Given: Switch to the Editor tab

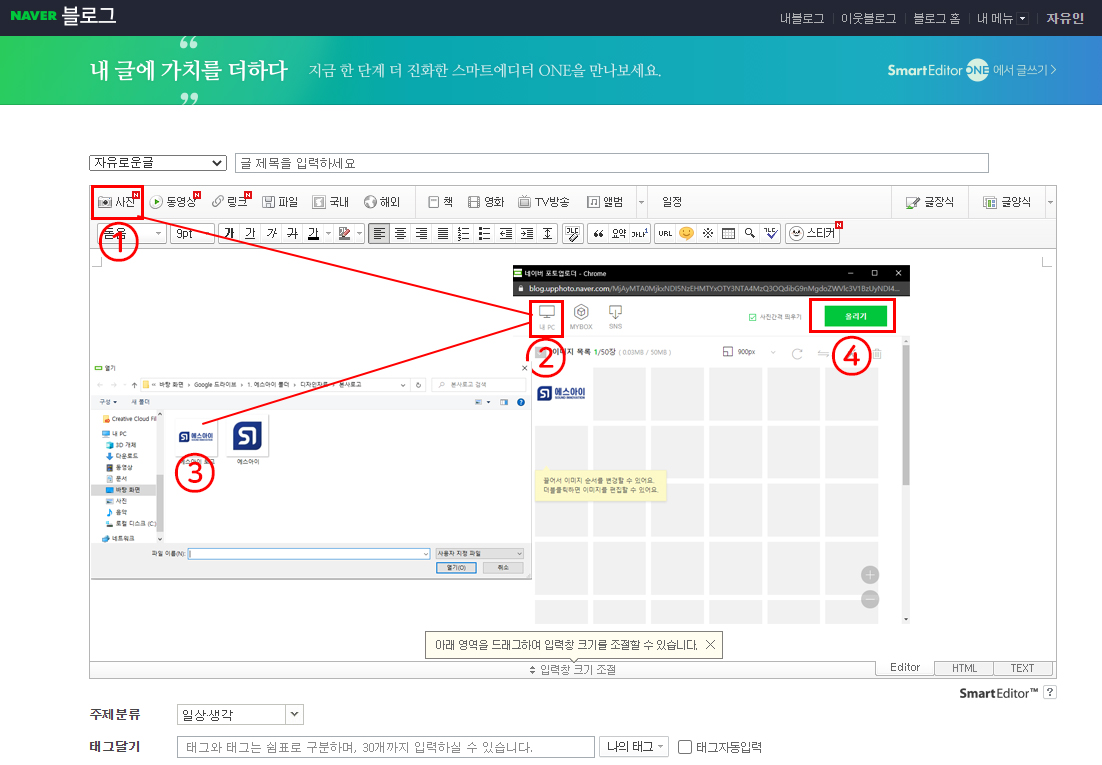Looking at the screenshot, I should pos(905,667).
